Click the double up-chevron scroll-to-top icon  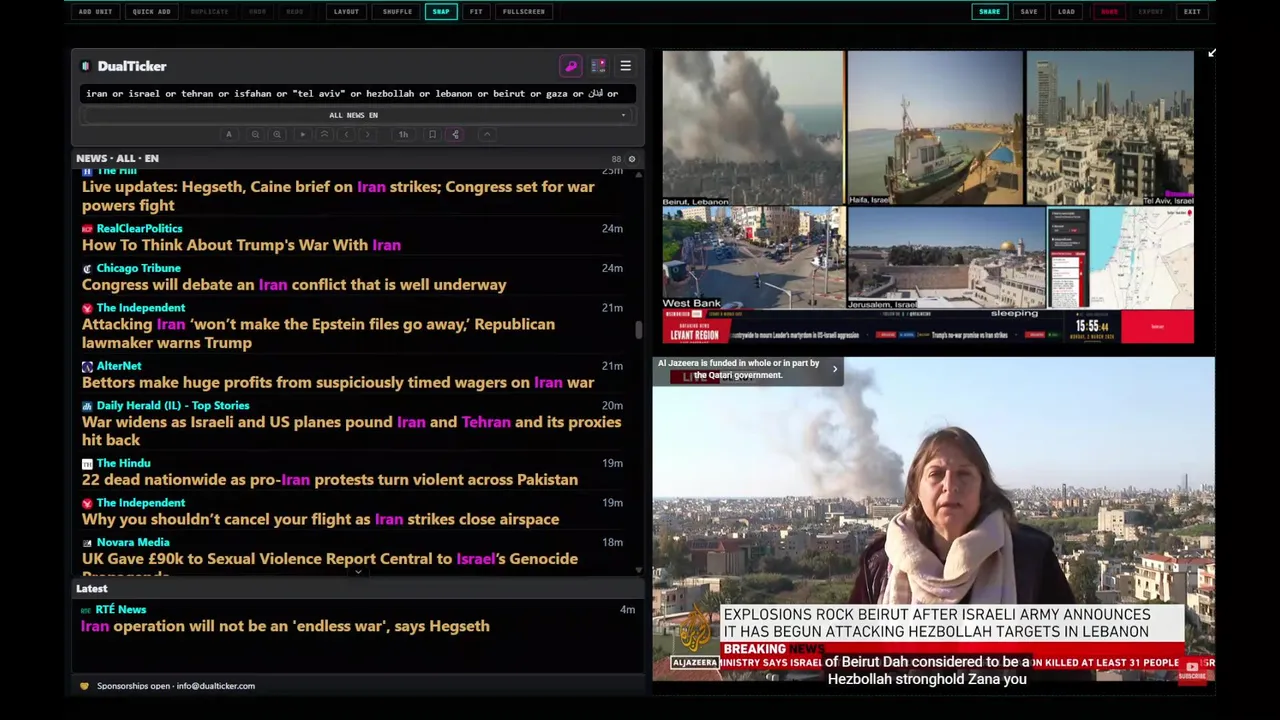coord(324,134)
